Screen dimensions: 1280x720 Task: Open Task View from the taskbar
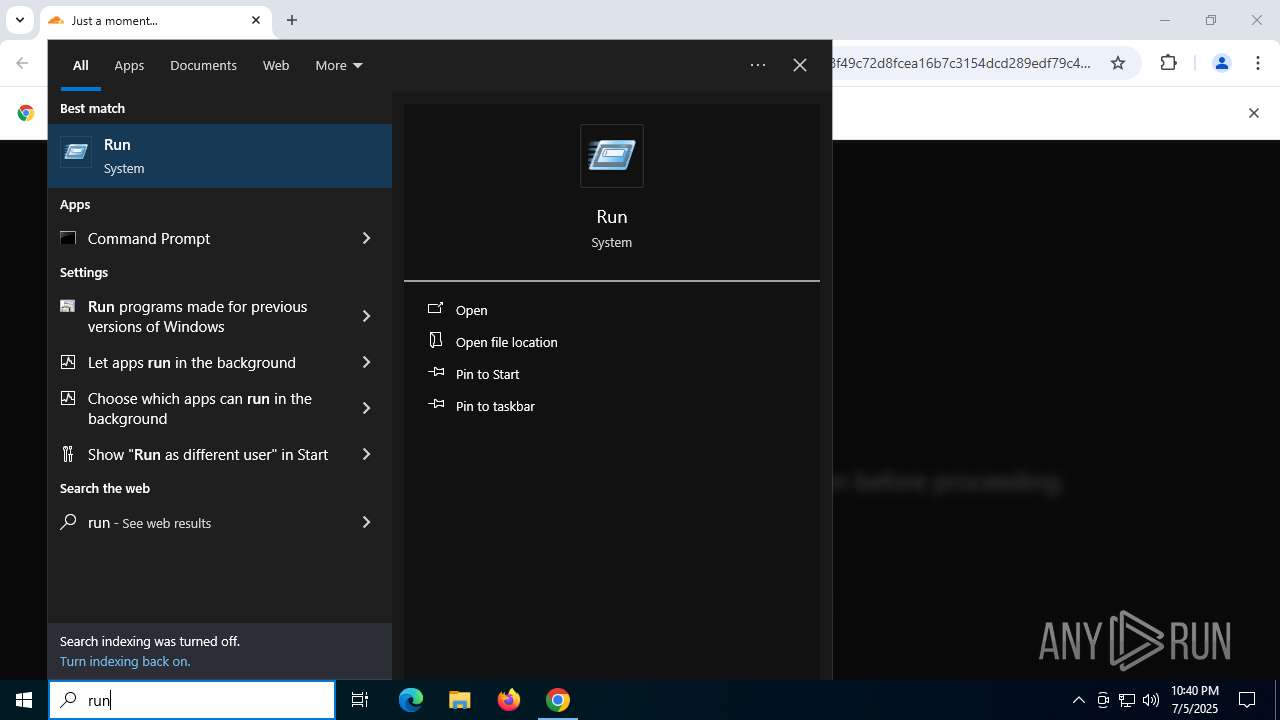pyautogui.click(x=360, y=700)
